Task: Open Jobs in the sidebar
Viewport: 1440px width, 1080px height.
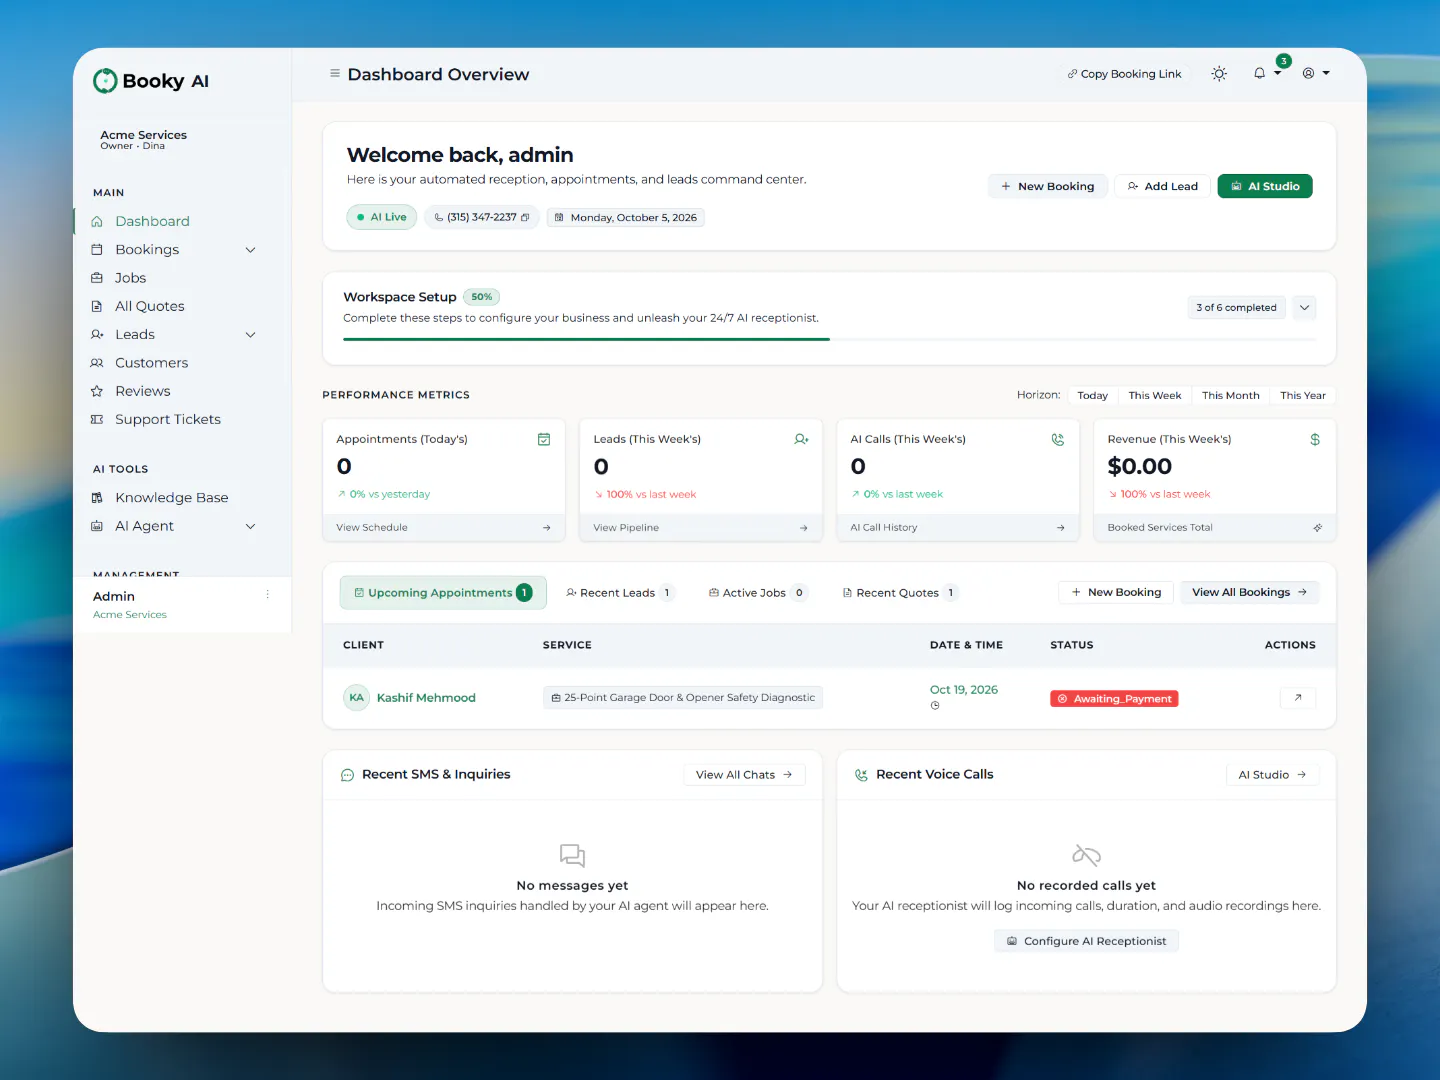Action: click(130, 278)
